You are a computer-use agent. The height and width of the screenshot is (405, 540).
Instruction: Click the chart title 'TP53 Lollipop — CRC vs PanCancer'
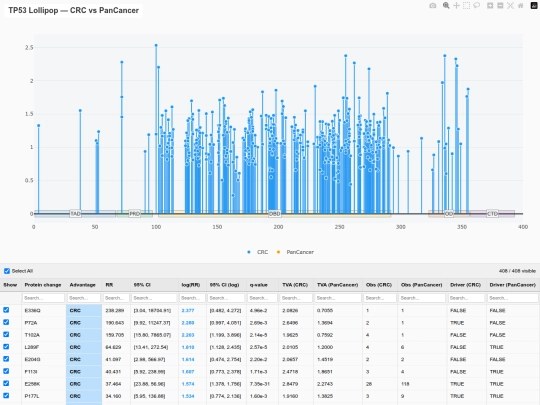[73, 10]
